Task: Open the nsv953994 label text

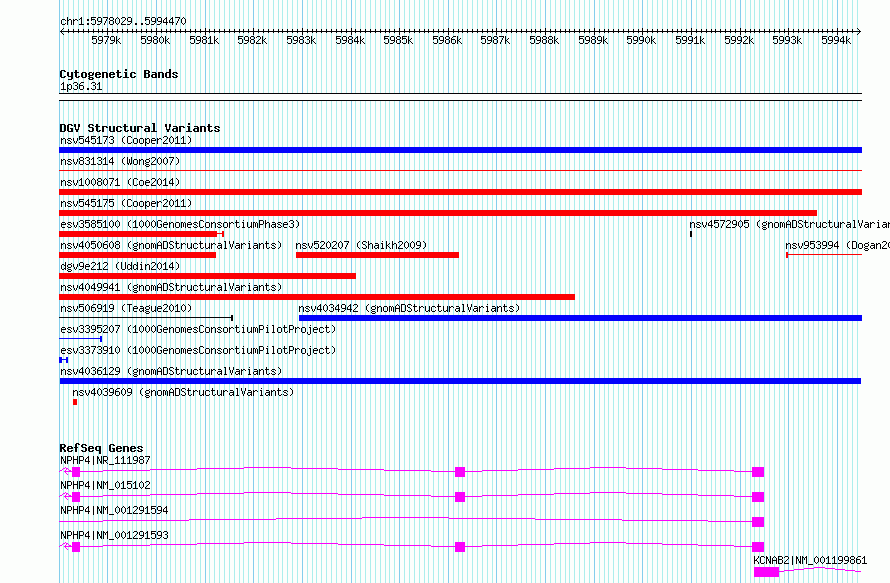Action: click(837, 245)
